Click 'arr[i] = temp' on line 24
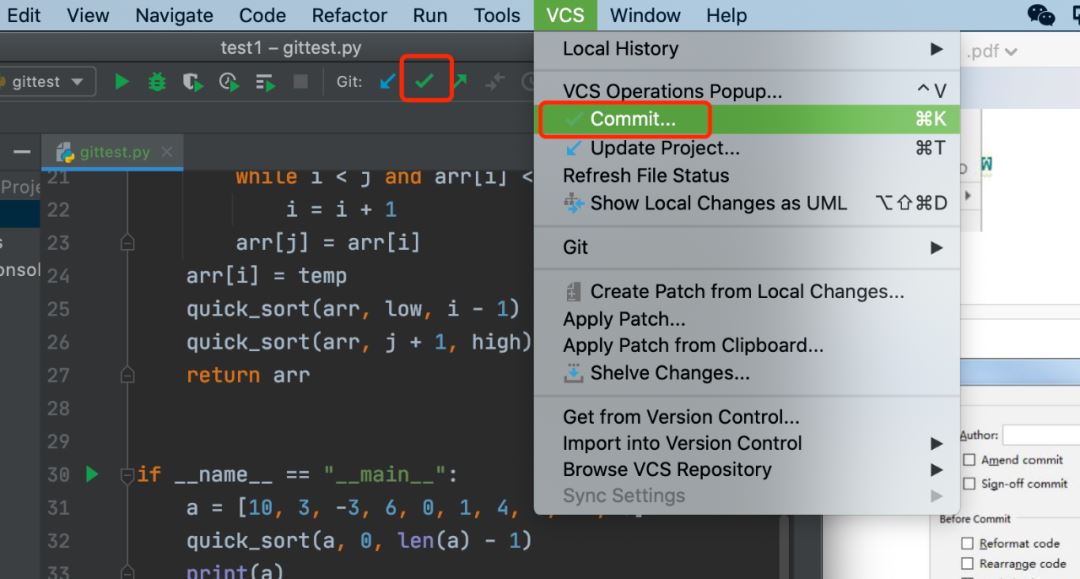The width and height of the screenshot is (1080, 579). pos(267,276)
